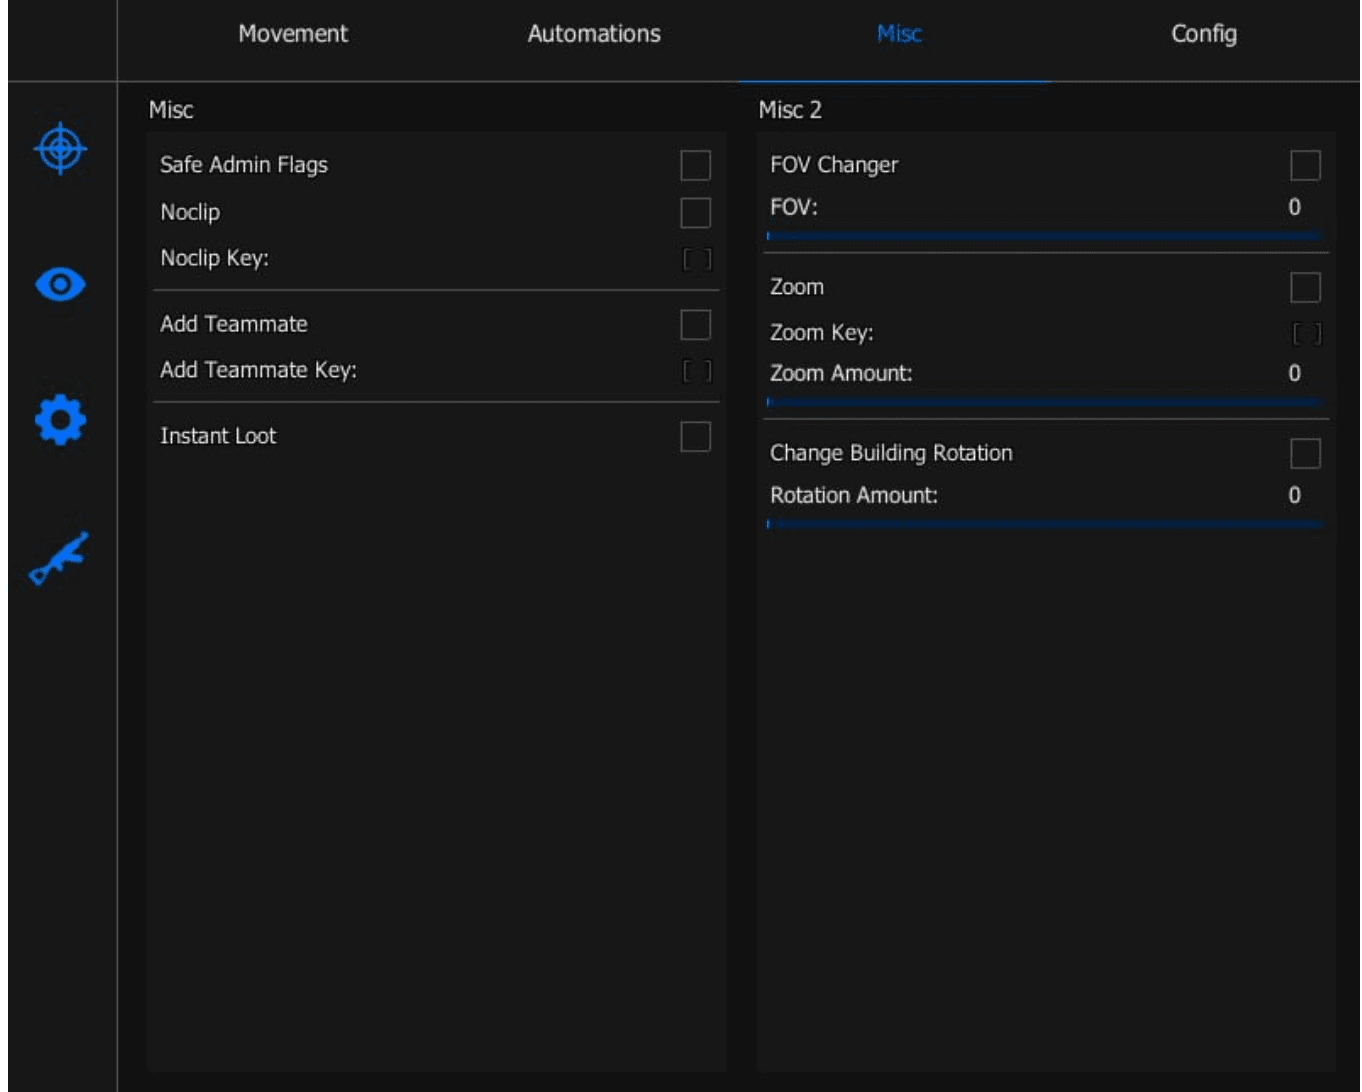Click the Zoom Key bind field
Screen dimensions: 1362x1092
[x=1306, y=334]
